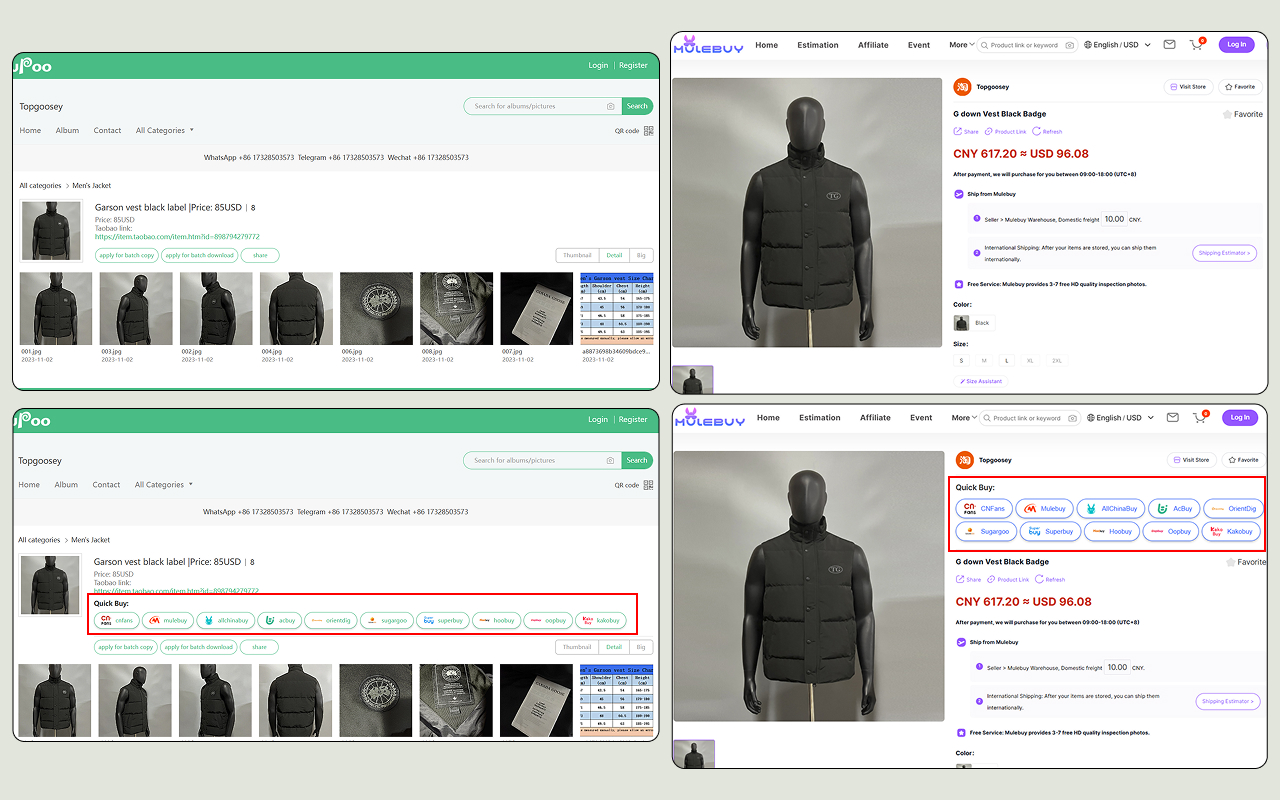This screenshot has height=800, width=1280.
Task: Click Register in Yupoo panel without Quick Buy
Action: (x=633, y=65)
